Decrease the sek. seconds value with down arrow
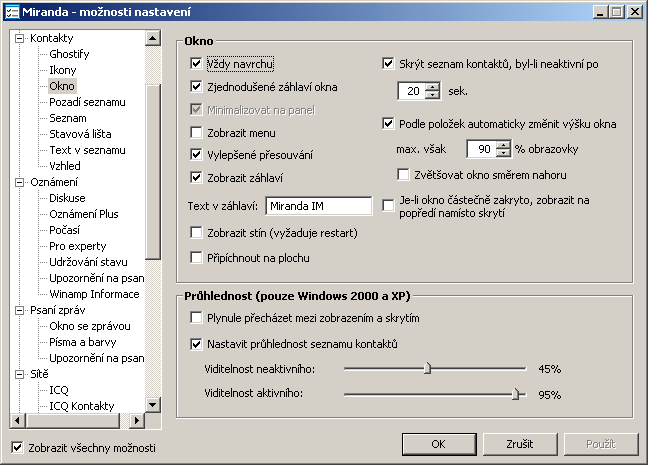The width and height of the screenshot is (648, 465). (x=432, y=95)
